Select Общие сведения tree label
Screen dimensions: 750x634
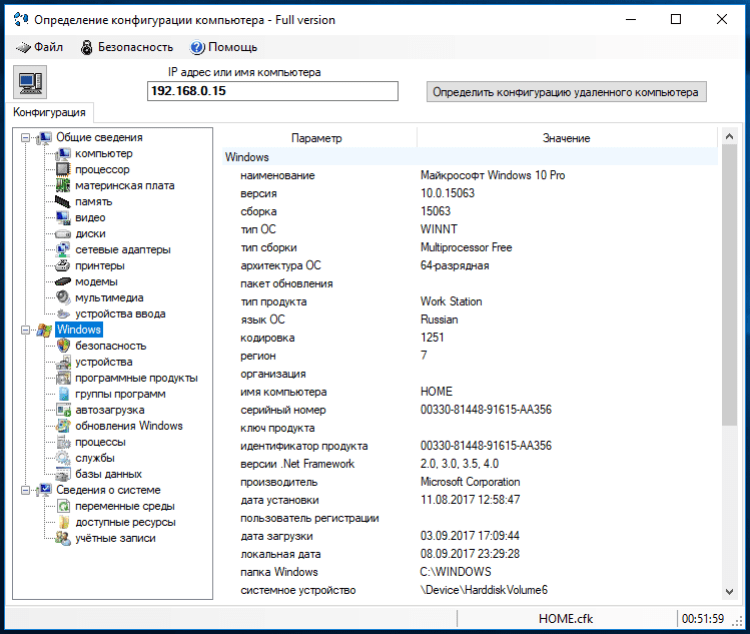[x=99, y=137]
